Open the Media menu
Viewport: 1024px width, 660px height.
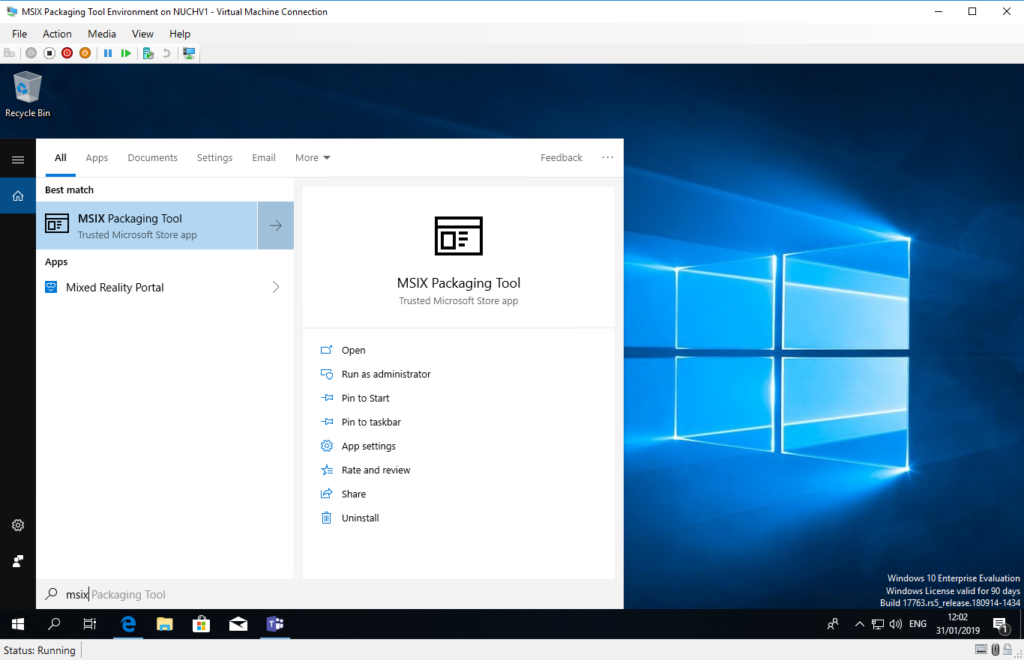click(x=102, y=34)
